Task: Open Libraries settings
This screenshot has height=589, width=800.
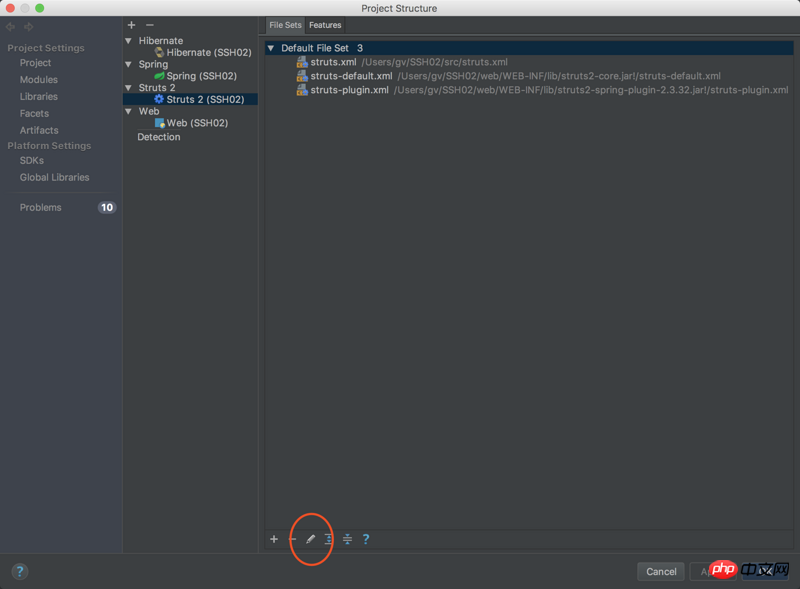Action: pos(39,96)
